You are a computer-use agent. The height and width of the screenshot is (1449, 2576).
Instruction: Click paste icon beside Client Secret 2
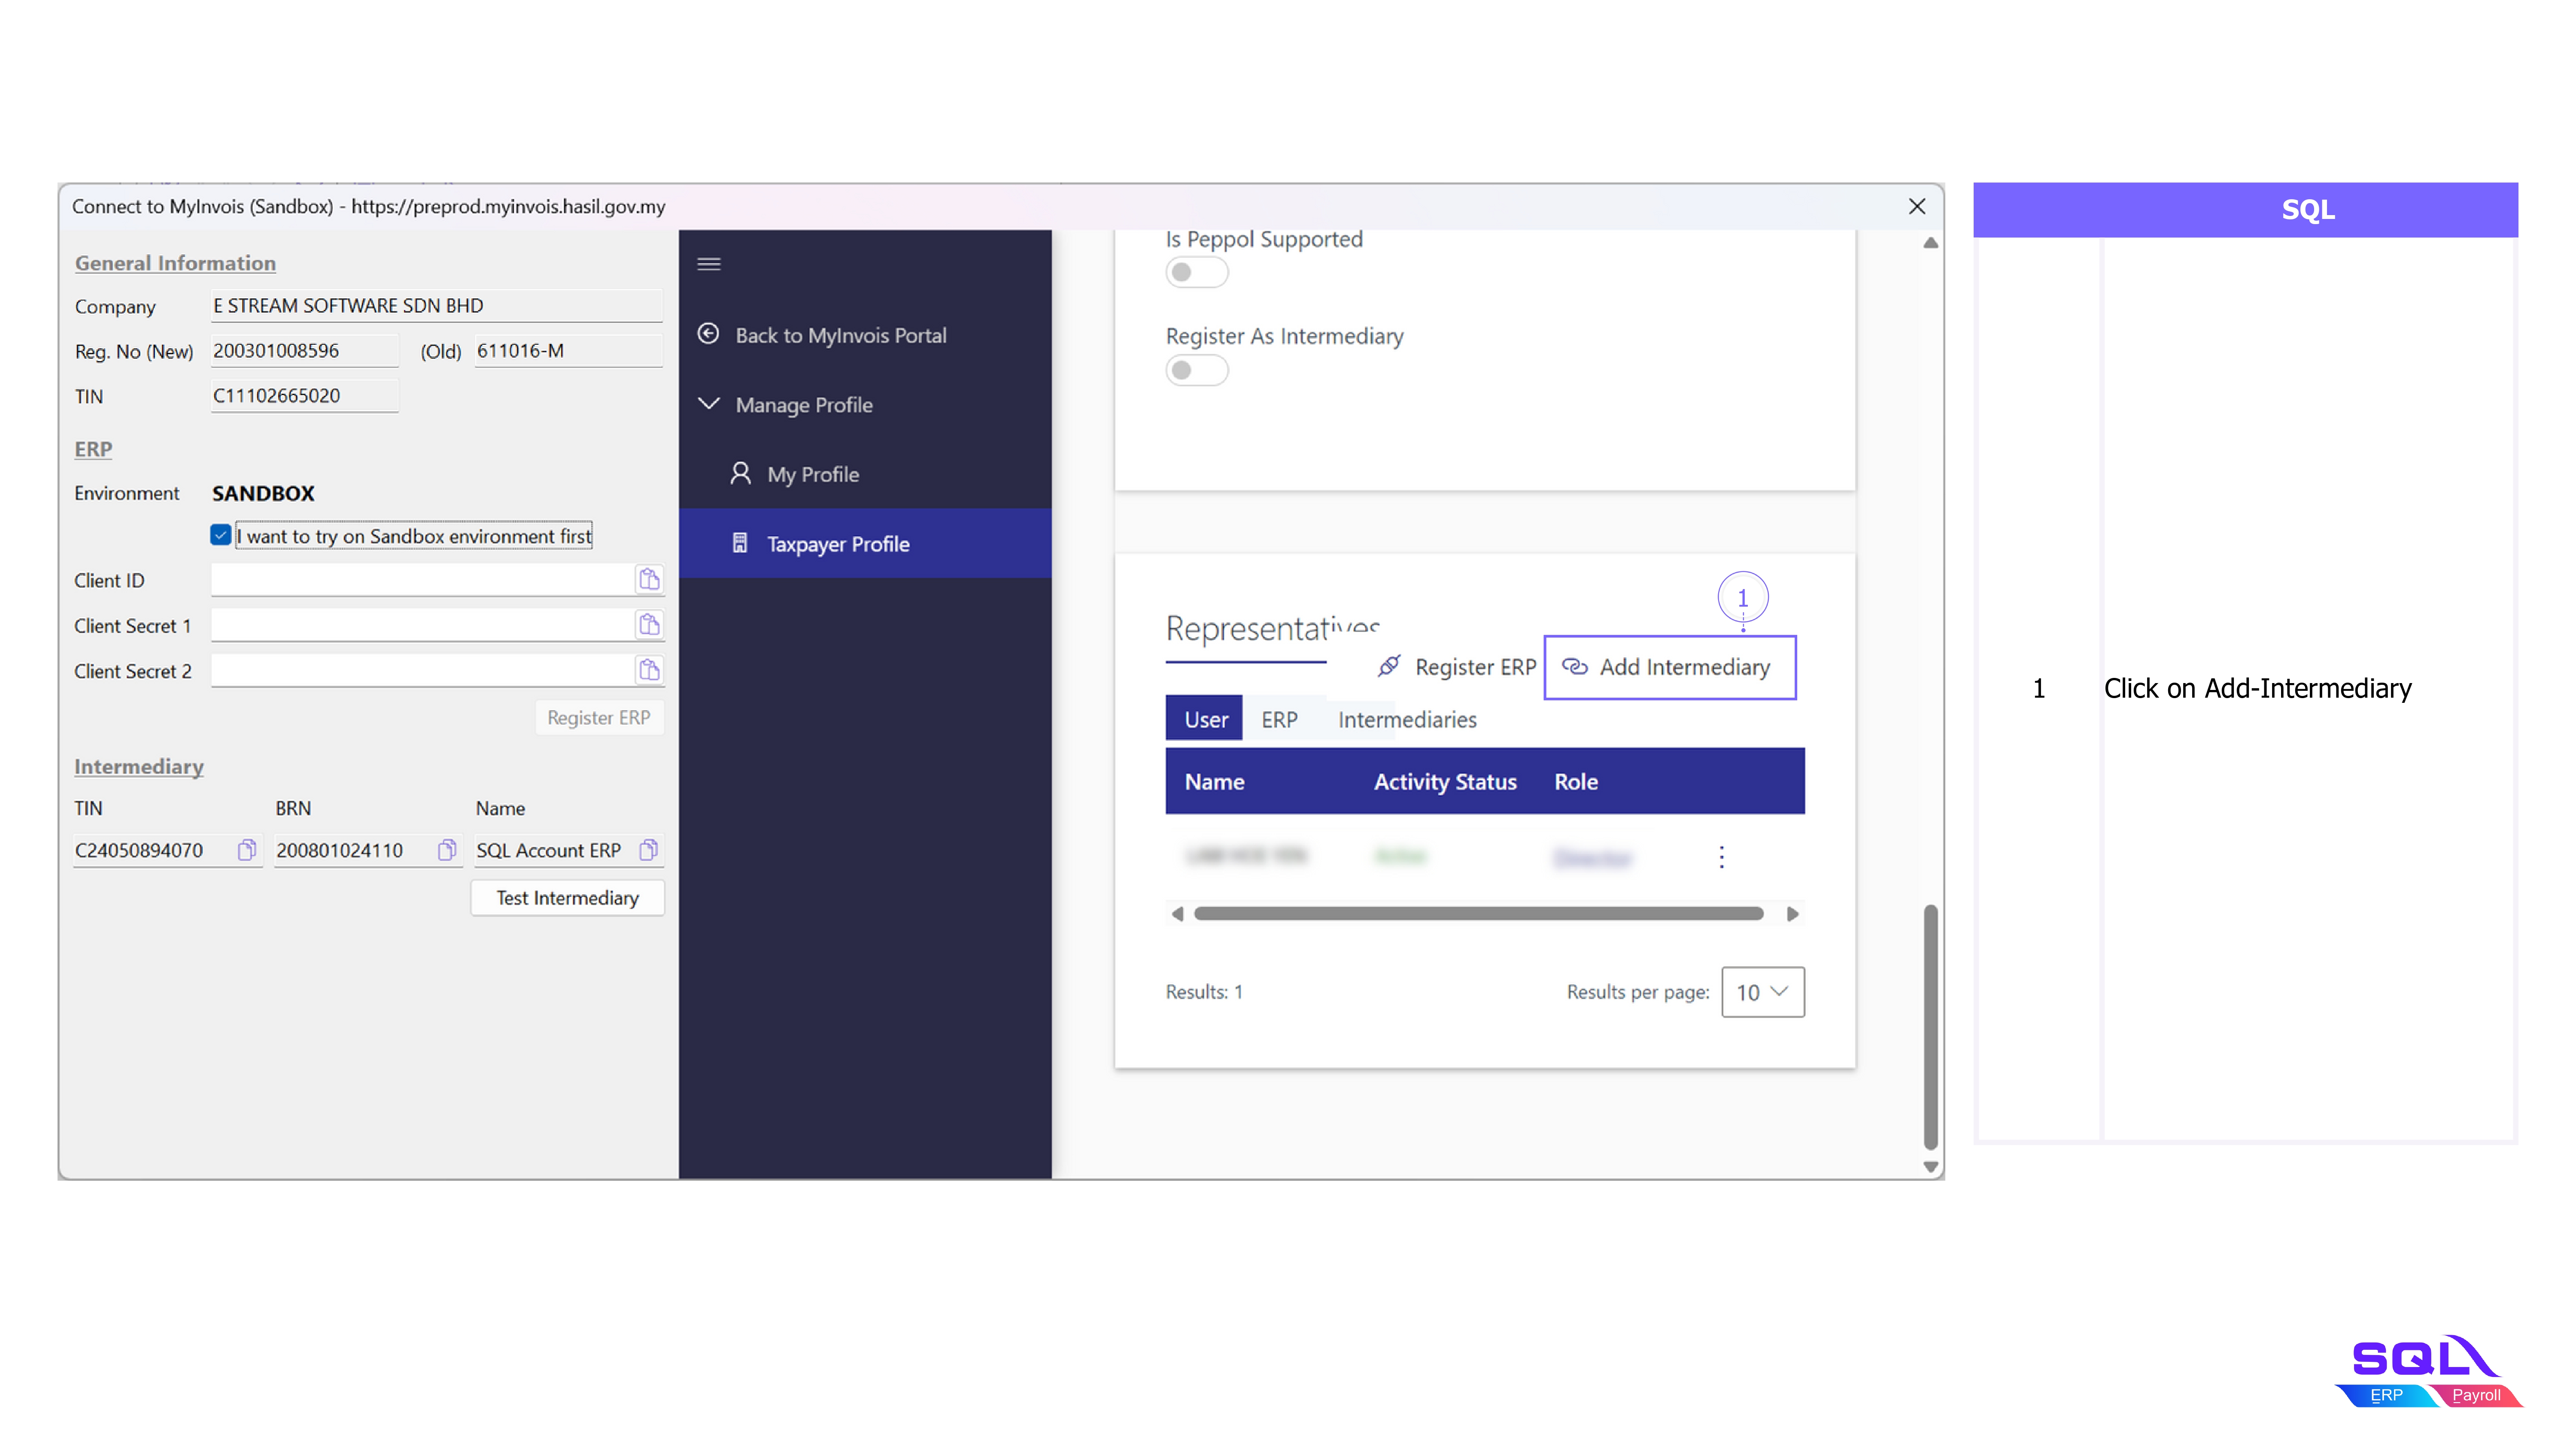pos(649,670)
